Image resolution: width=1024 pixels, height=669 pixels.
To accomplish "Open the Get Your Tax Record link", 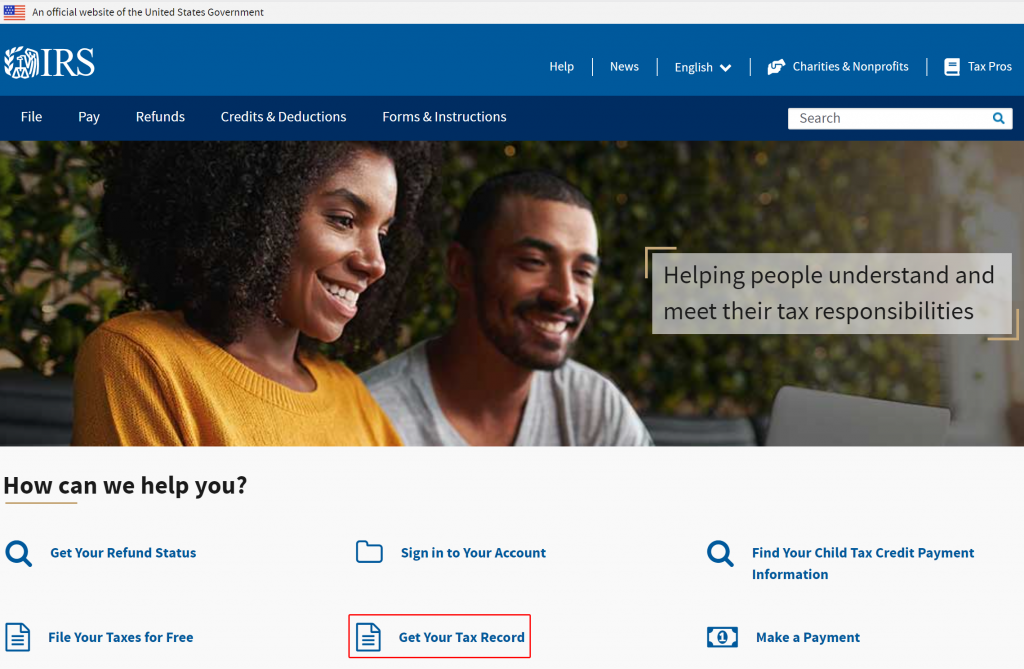I will tap(461, 637).
